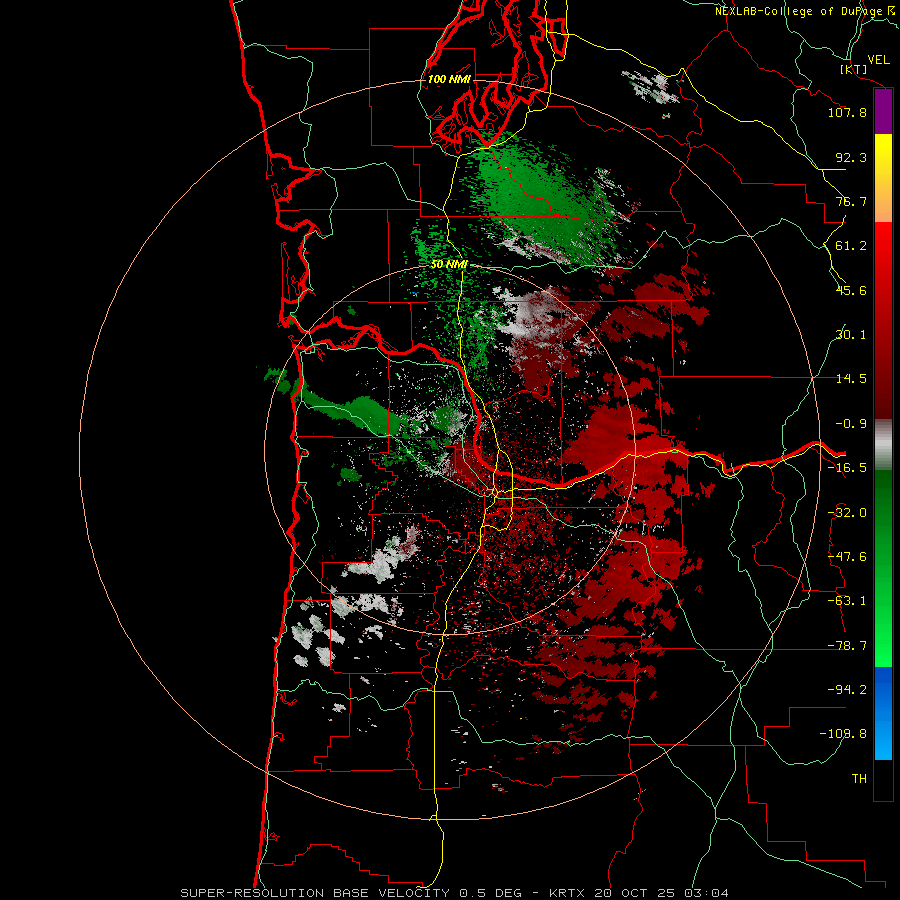Click the TH label on the legend
900x900 pixels.
(x=859, y=779)
